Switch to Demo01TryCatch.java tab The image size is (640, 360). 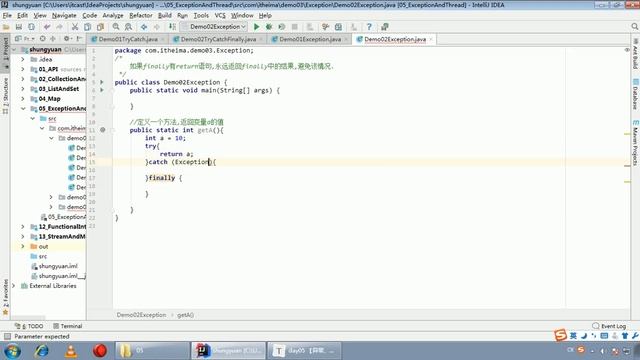point(128,39)
